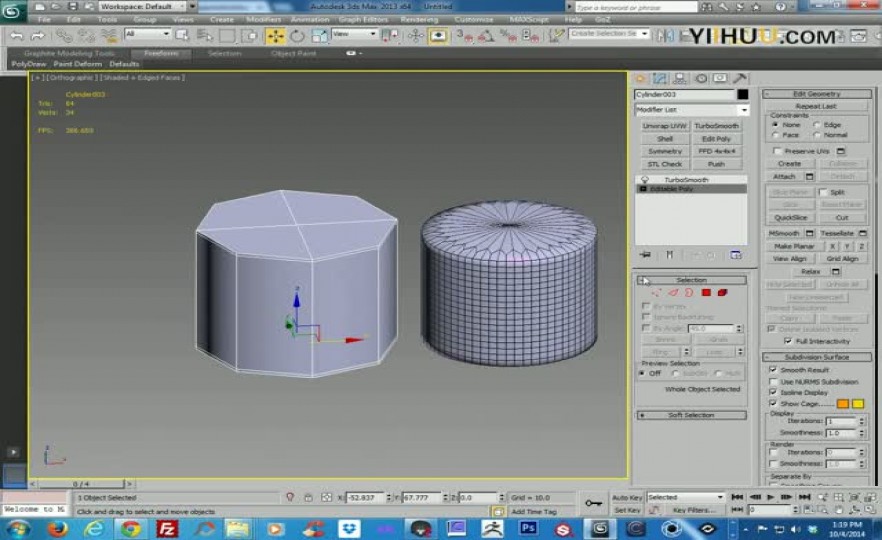Click the Redo arrow
The height and width of the screenshot is (540, 882).
[38, 37]
